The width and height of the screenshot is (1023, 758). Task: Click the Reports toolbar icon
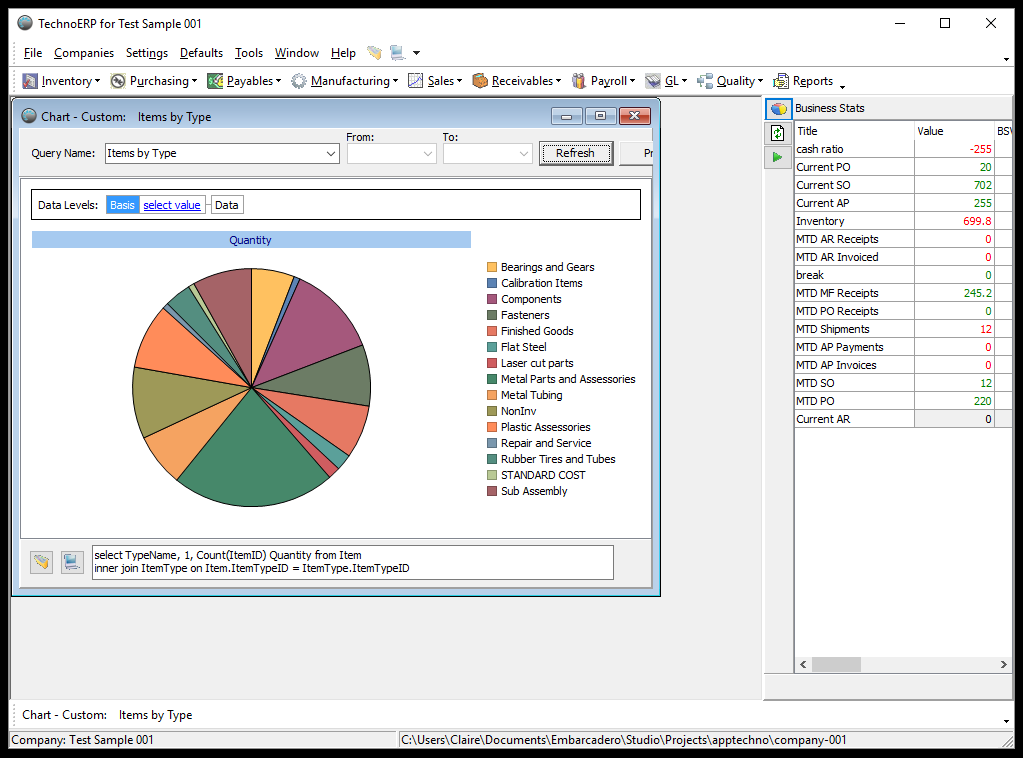coord(781,81)
